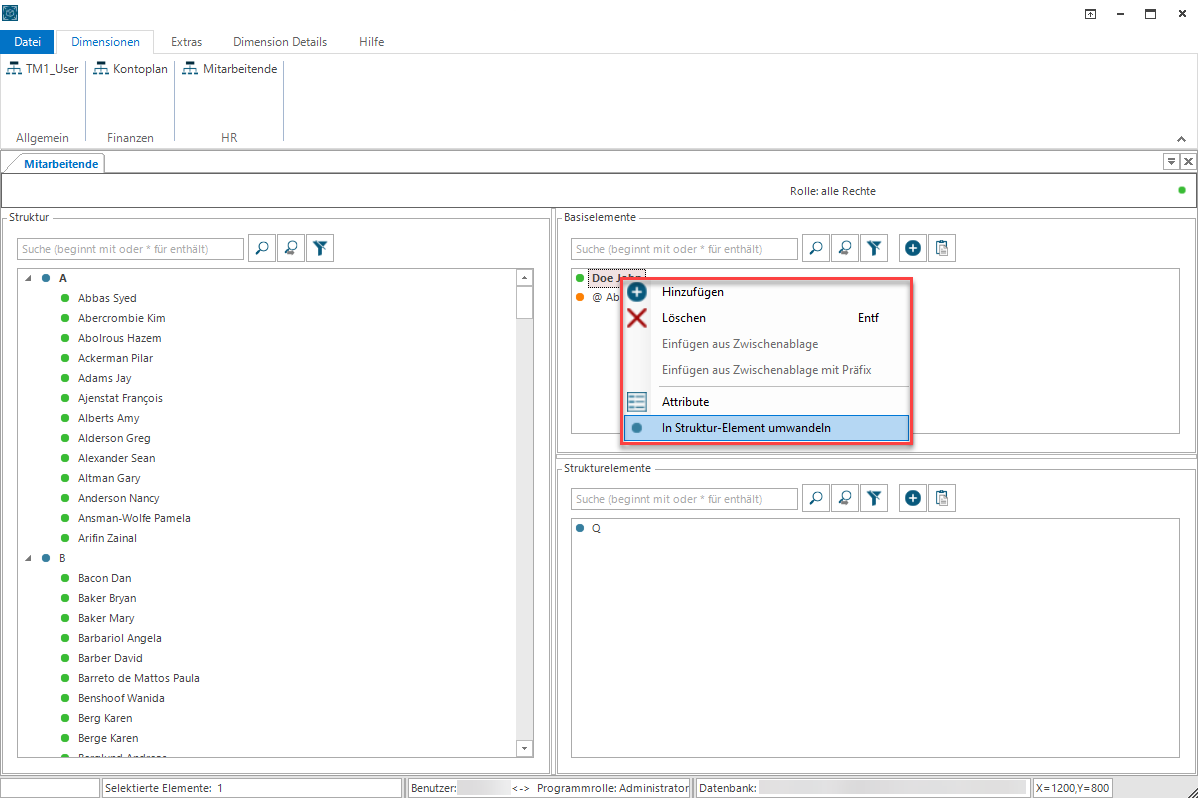Select Adams Jay in the tree

105,378
